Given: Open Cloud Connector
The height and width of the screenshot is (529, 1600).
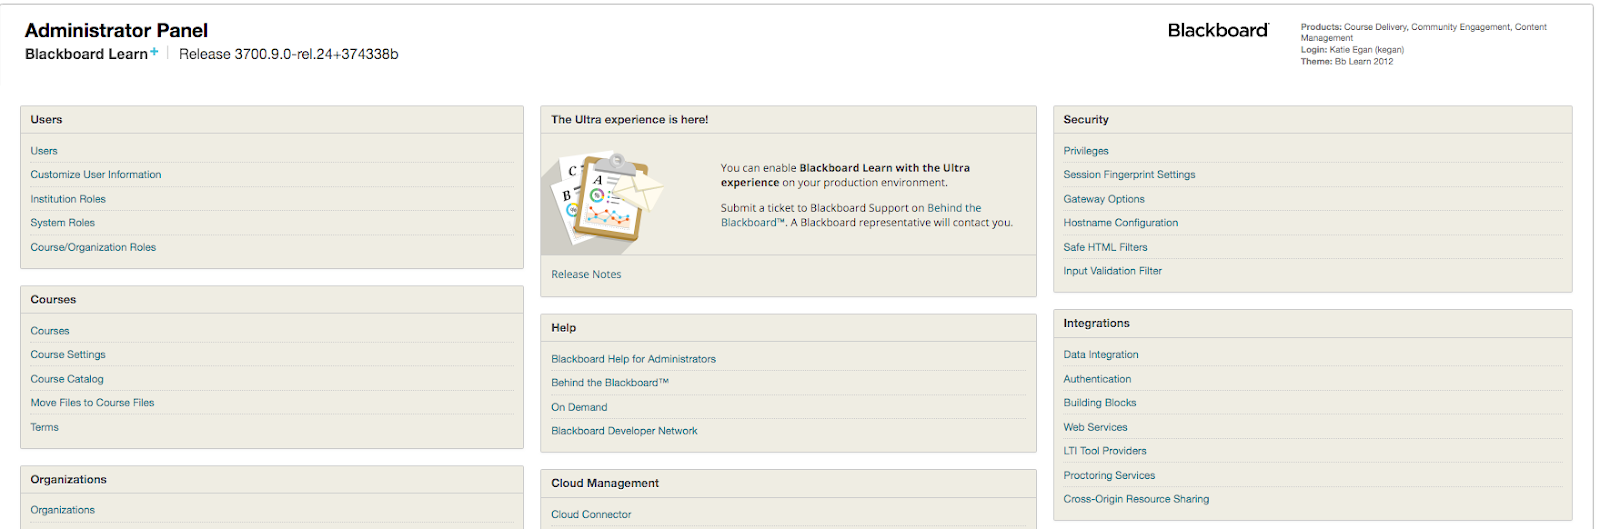Looking at the screenshot, I should pos(591,514).
